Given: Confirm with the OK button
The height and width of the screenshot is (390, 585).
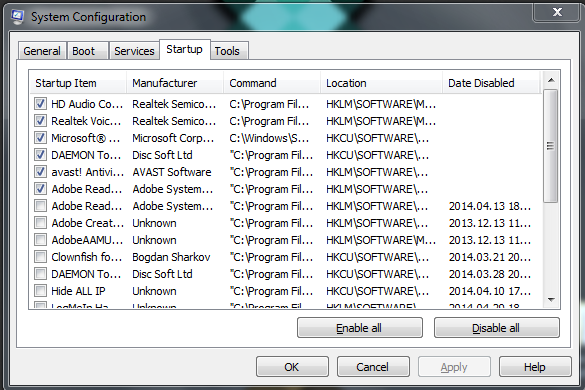Looking at the screenshot, I should [x=292, y=366].
